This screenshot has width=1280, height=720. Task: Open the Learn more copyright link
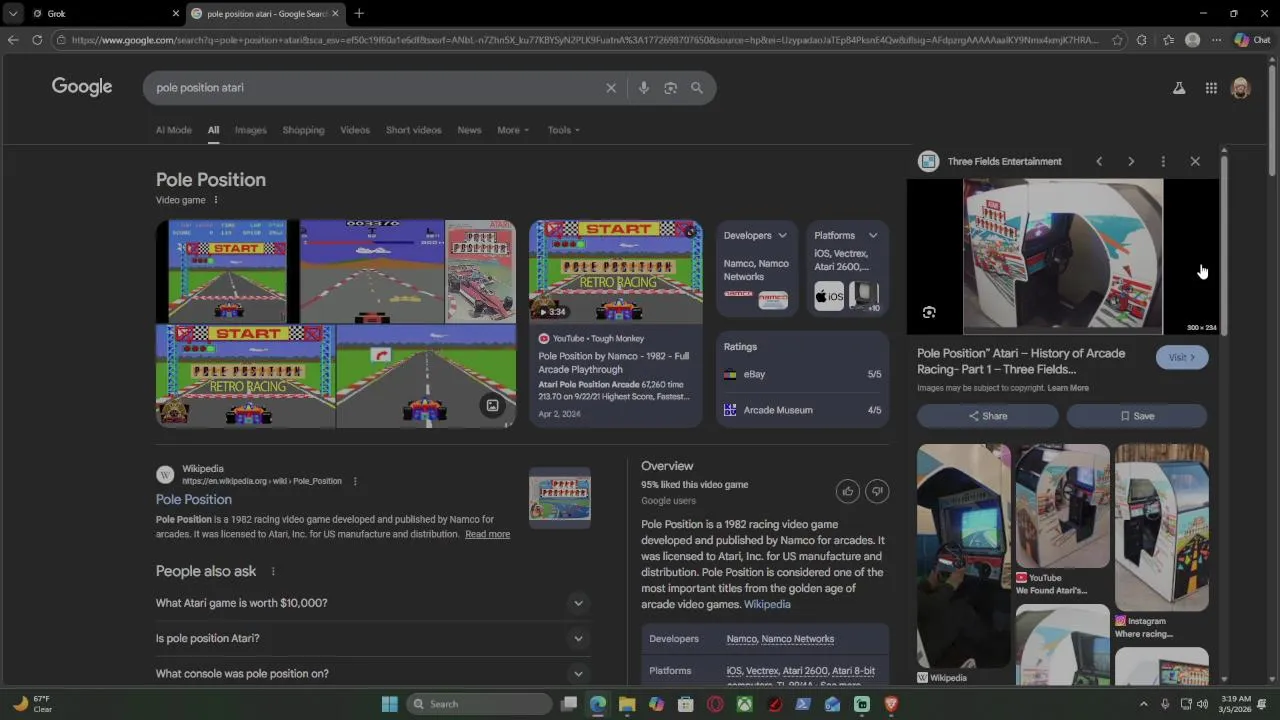(x=1068, y=388)
